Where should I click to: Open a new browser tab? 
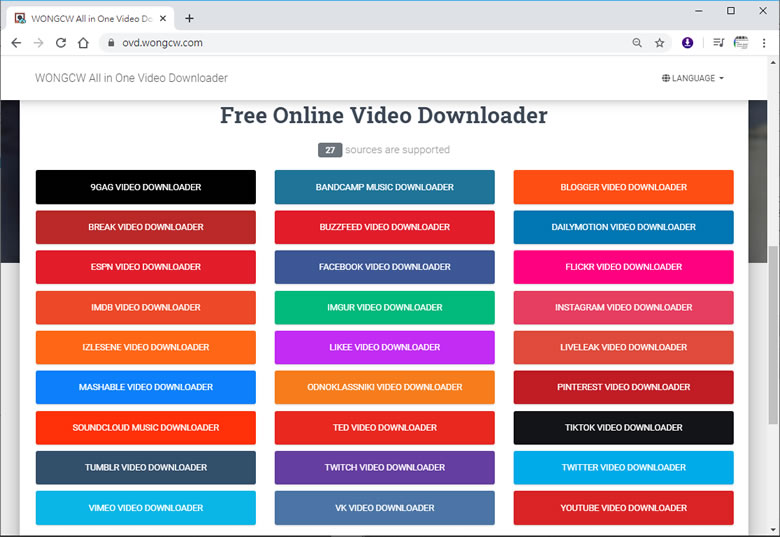pyautogui.click(x=189, y=18)
